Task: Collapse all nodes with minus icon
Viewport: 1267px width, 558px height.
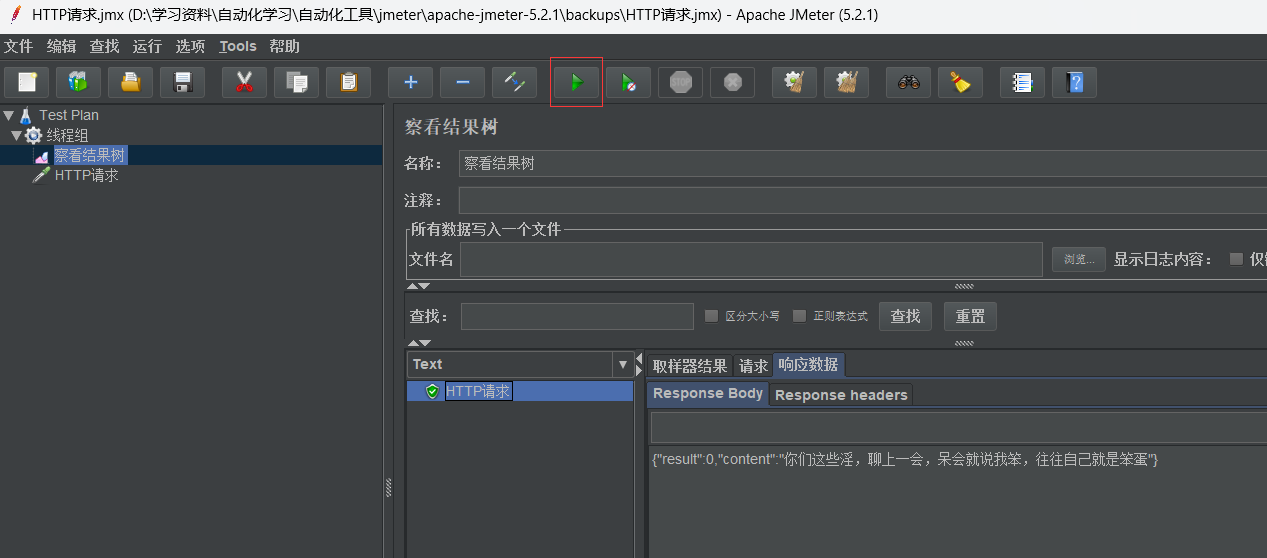Action: coord(462,82)
